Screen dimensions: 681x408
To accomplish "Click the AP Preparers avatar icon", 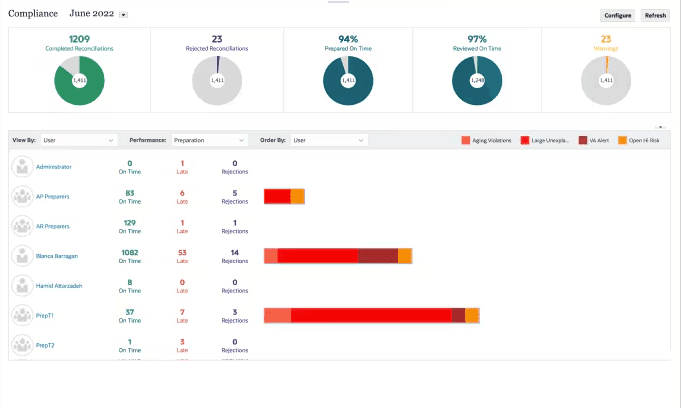I will pos(22,196).
